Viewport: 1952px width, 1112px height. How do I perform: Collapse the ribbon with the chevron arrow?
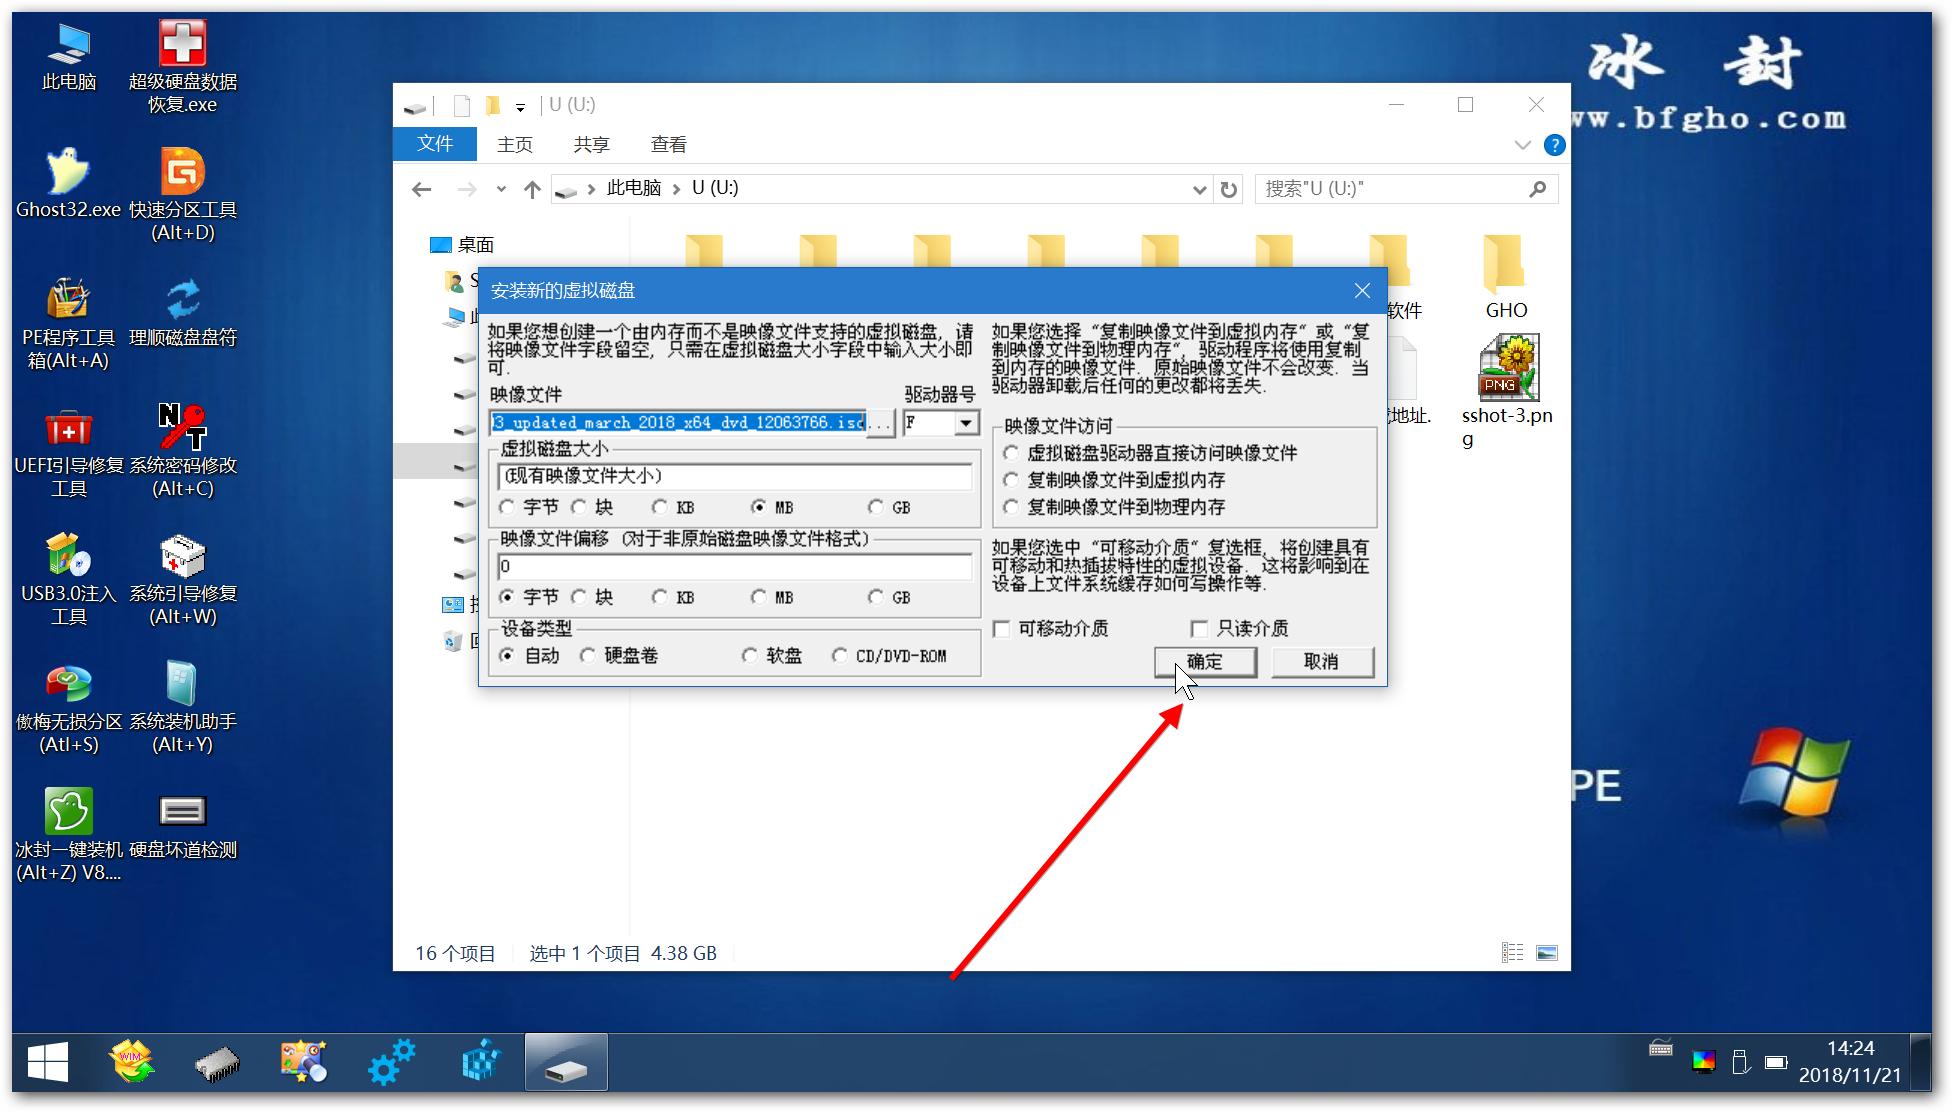[x=1521, y=144]
